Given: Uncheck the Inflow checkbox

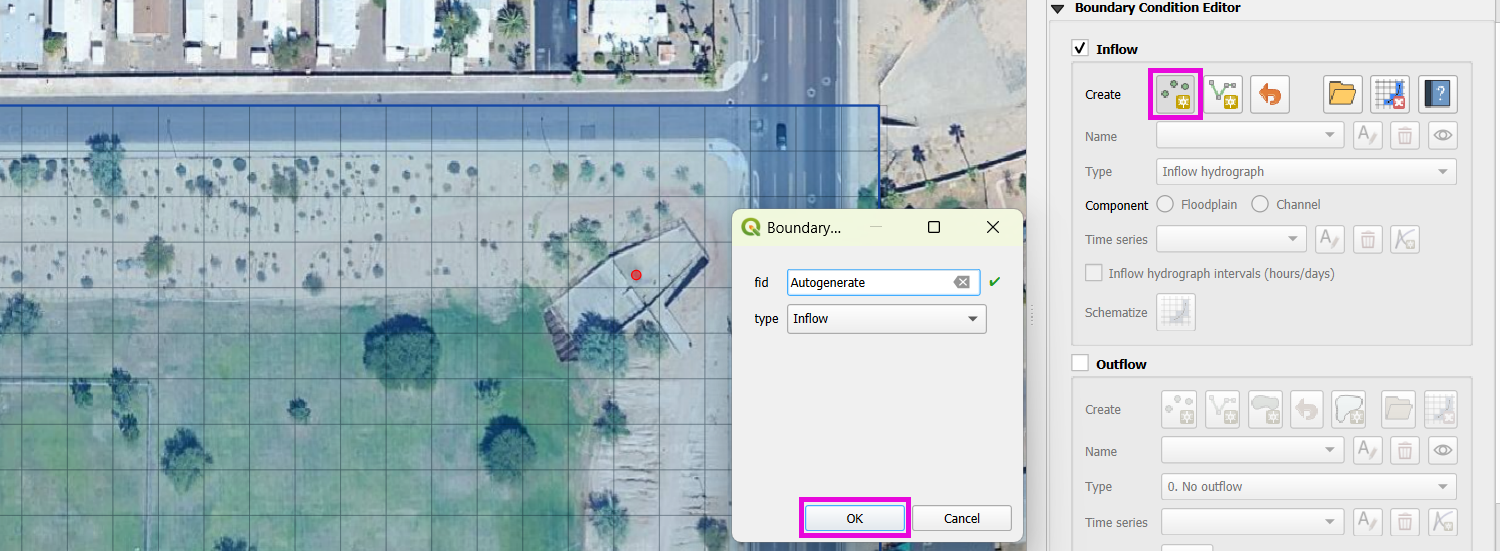Looking at the screenshot, I should tap(1080, 48).
